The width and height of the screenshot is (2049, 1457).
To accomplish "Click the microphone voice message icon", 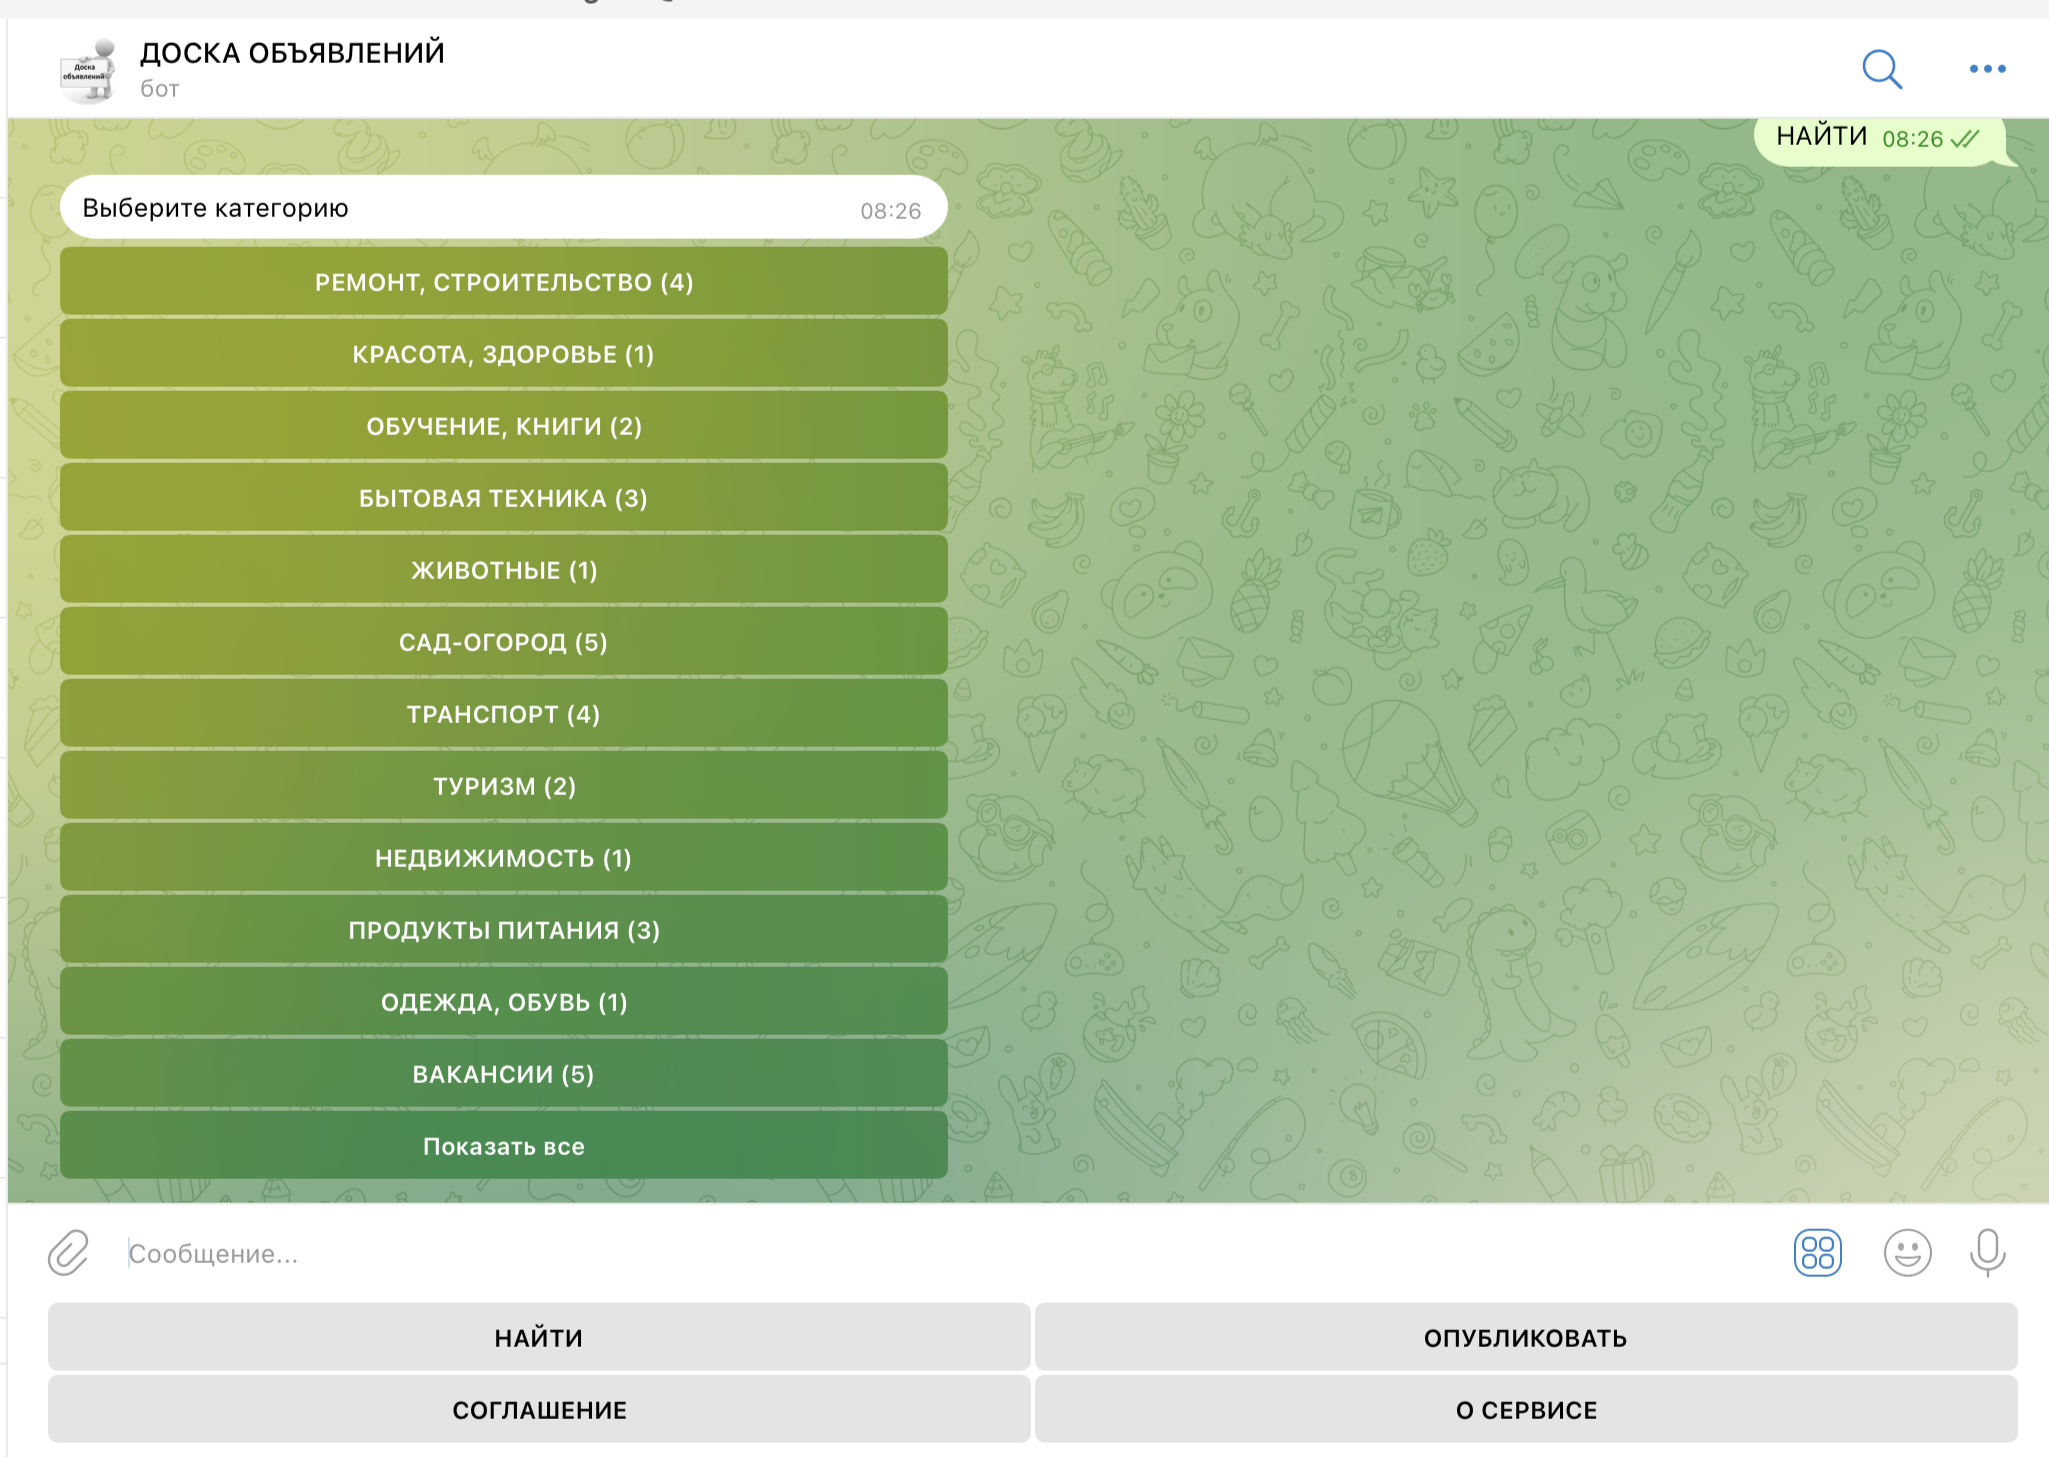I will (x=1987, y=1252).
